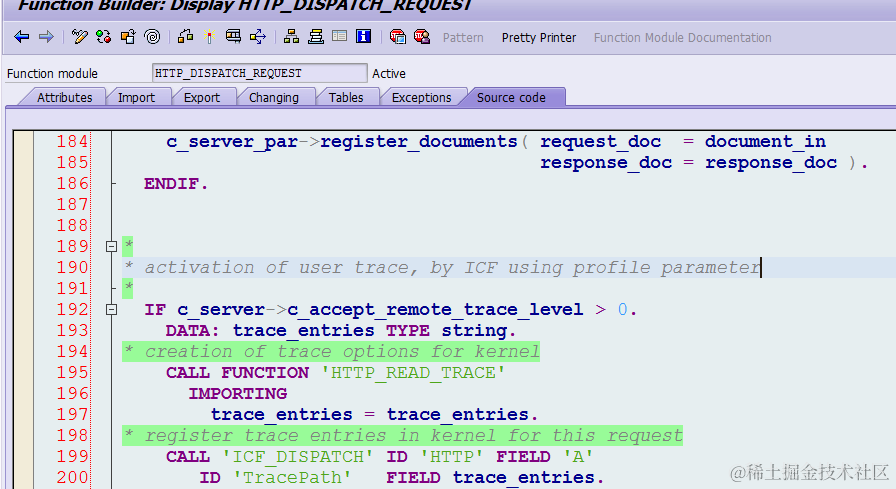Open Other Object icon in toolbar
This screenshot has width=896, height=489.
[128, 37]
